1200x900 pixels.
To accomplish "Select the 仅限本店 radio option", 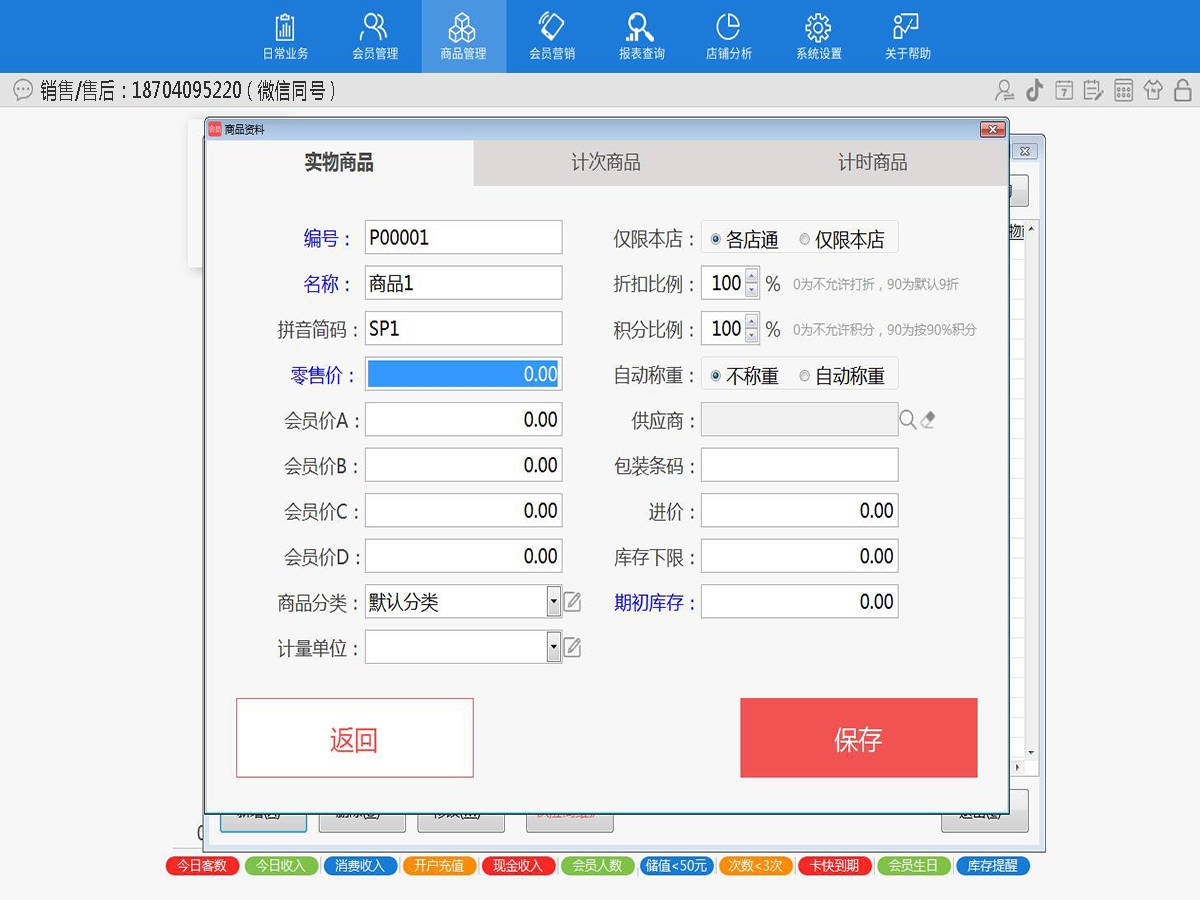I will [804, 238].
